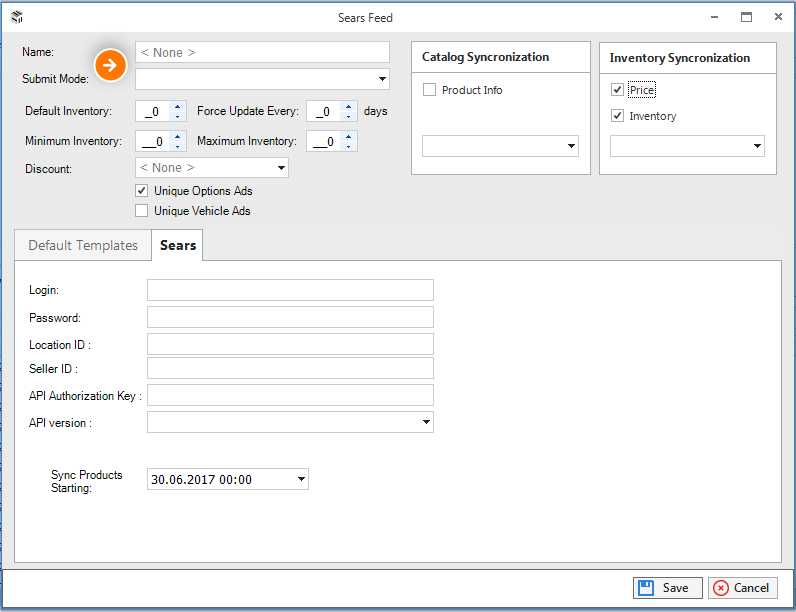Screen dimensions: 796x612
Task: Close the Sears Feed window
Action: [778, 17]
